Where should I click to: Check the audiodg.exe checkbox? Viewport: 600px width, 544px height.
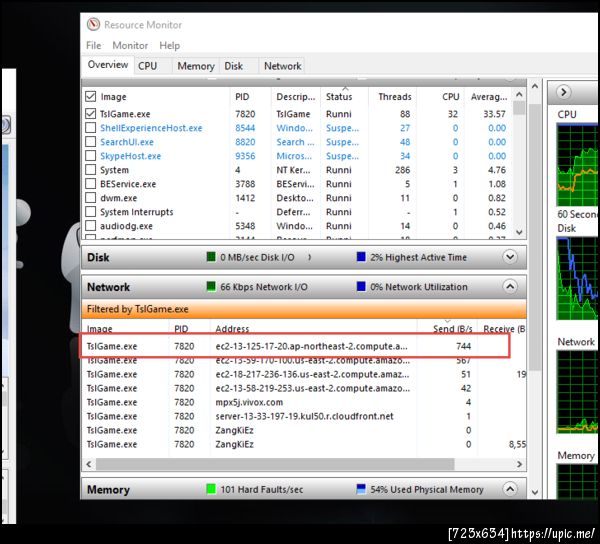coord(91,226)
